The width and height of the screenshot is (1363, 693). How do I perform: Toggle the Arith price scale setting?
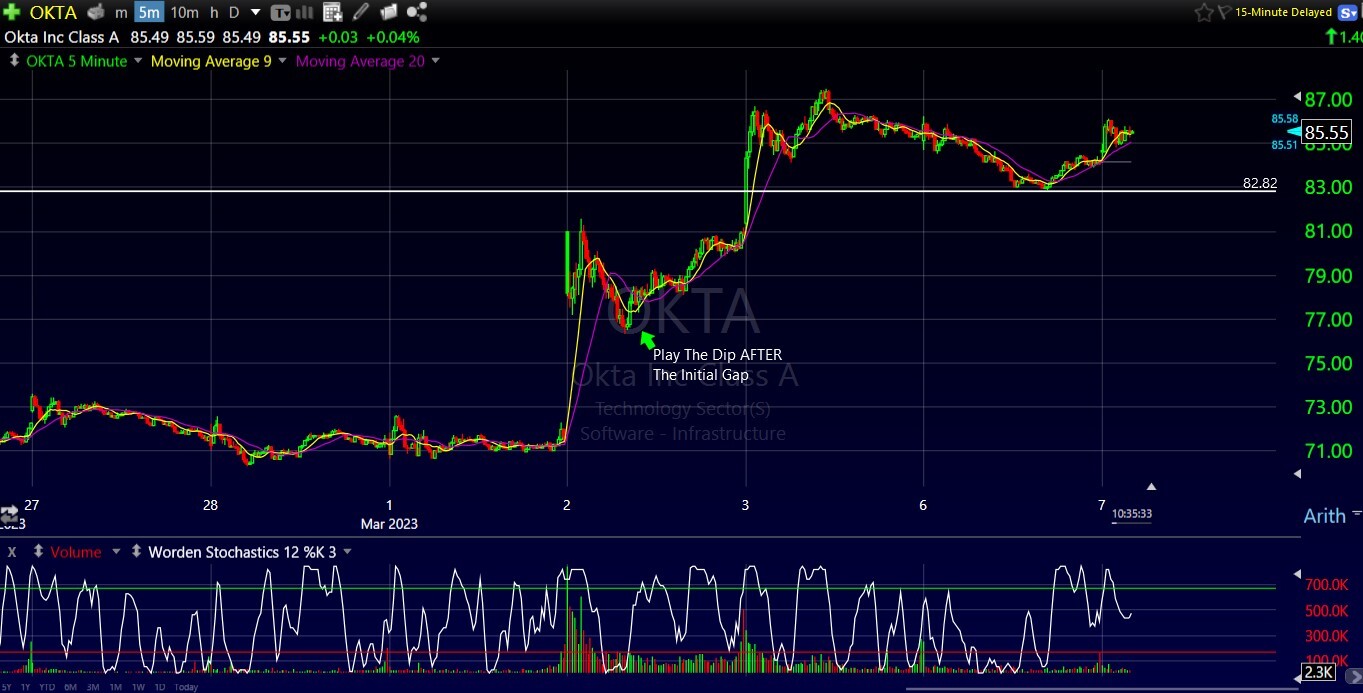[x=1325, y=516]
